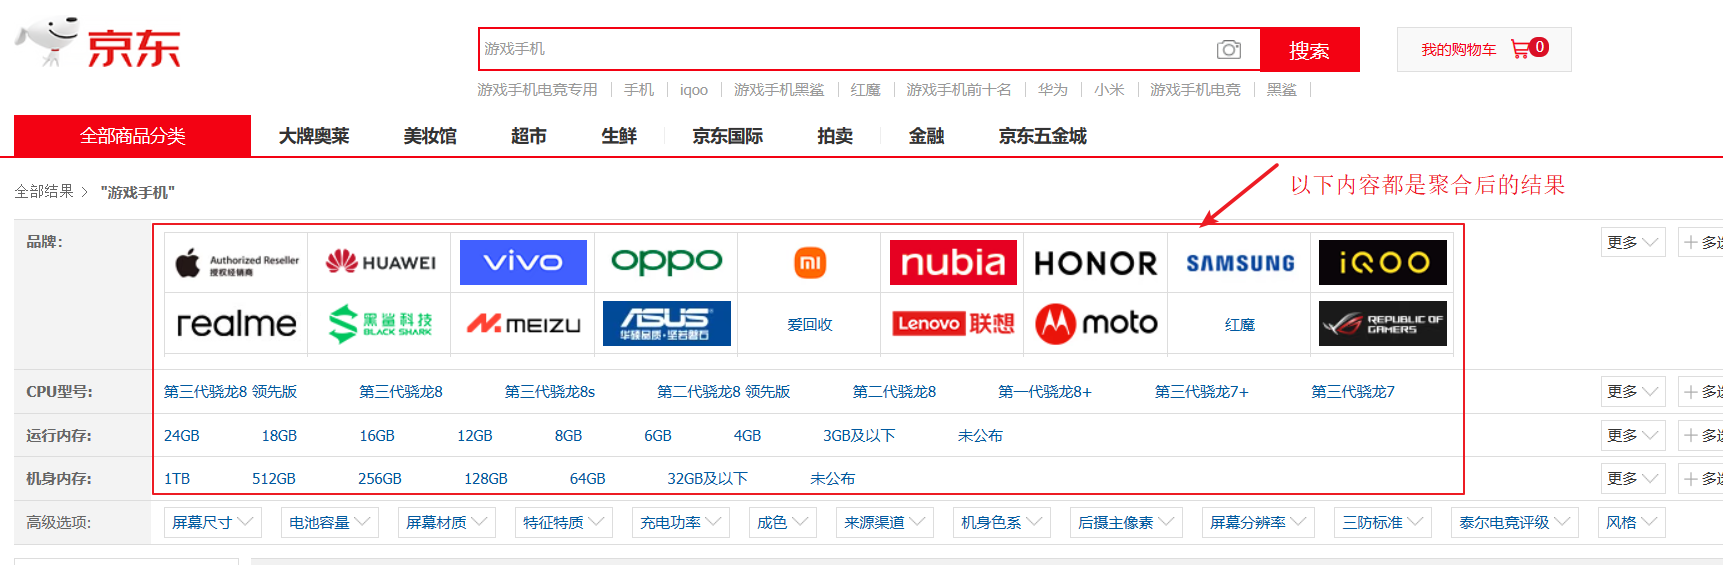The image size is (1723, 565).
Task: Select the HONOR brand logo
Action: 1096,263
